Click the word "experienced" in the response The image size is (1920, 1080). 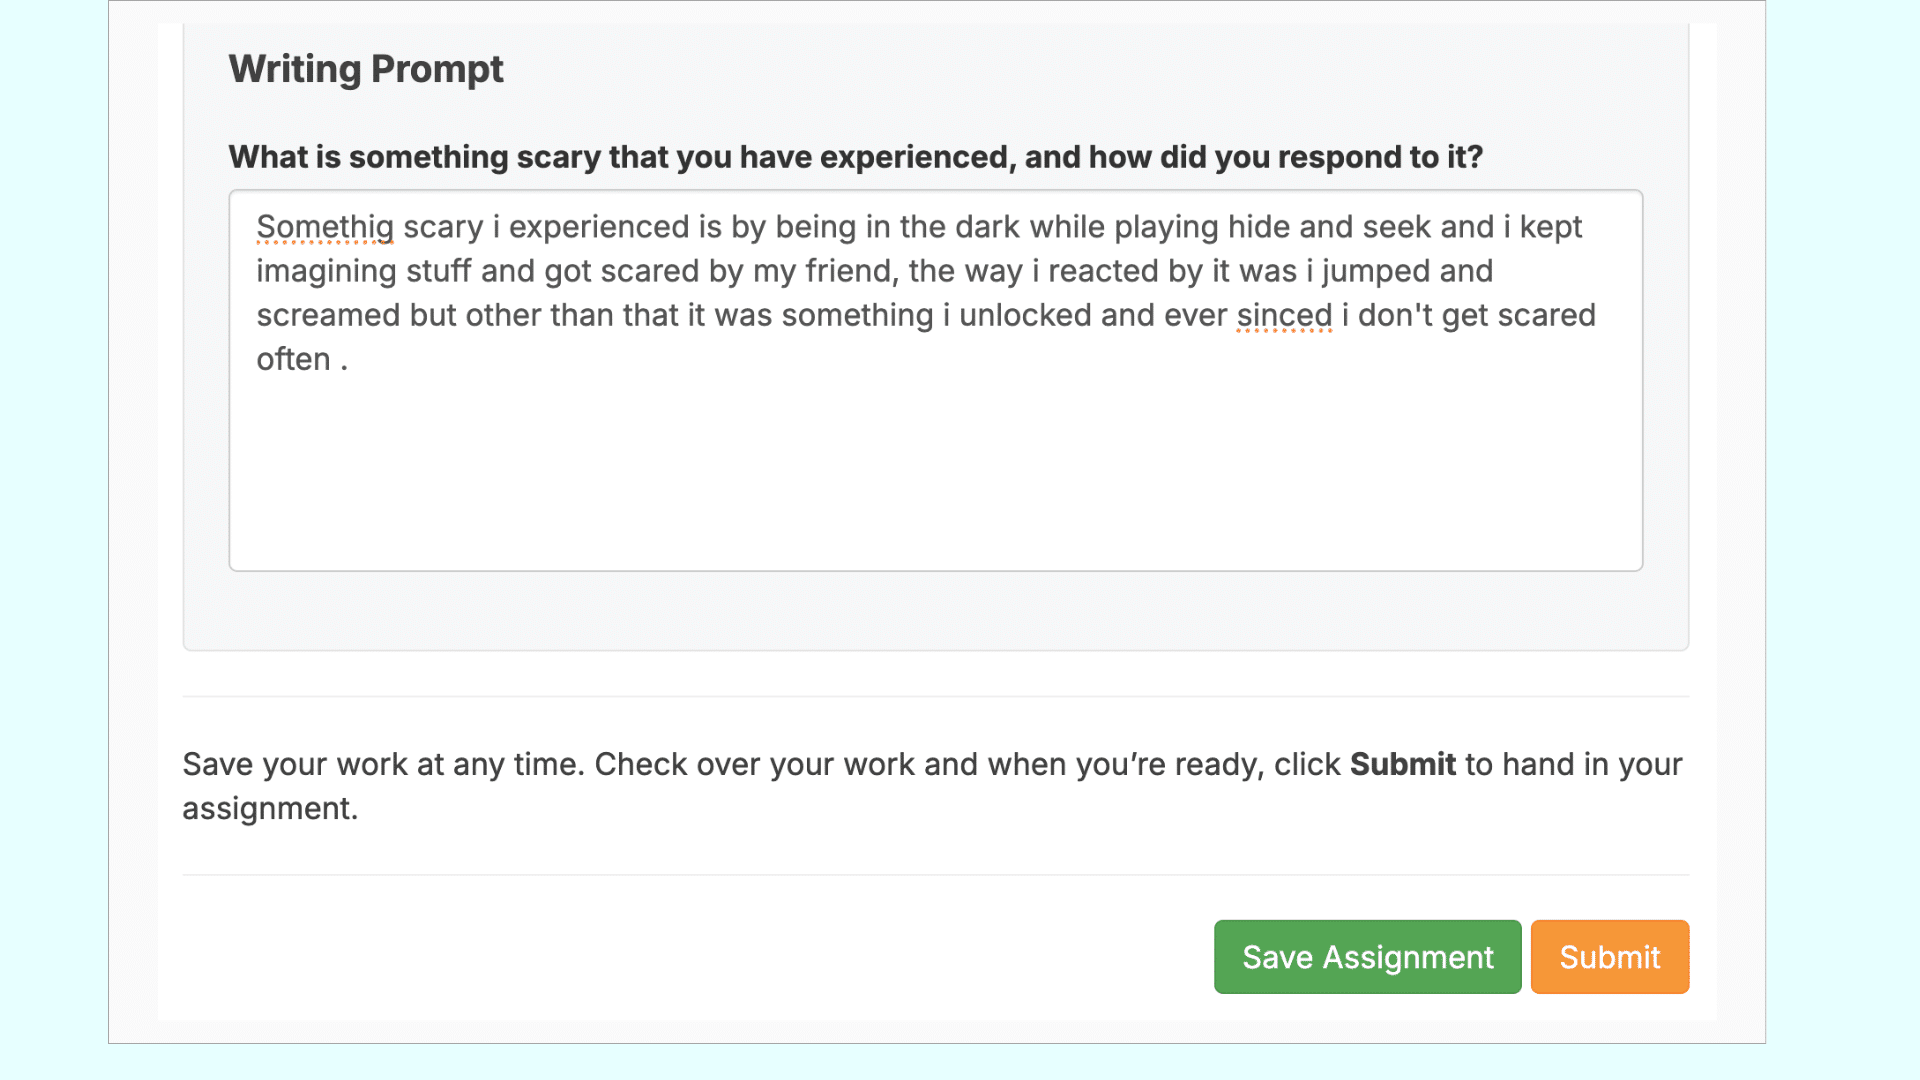[599, 227]
